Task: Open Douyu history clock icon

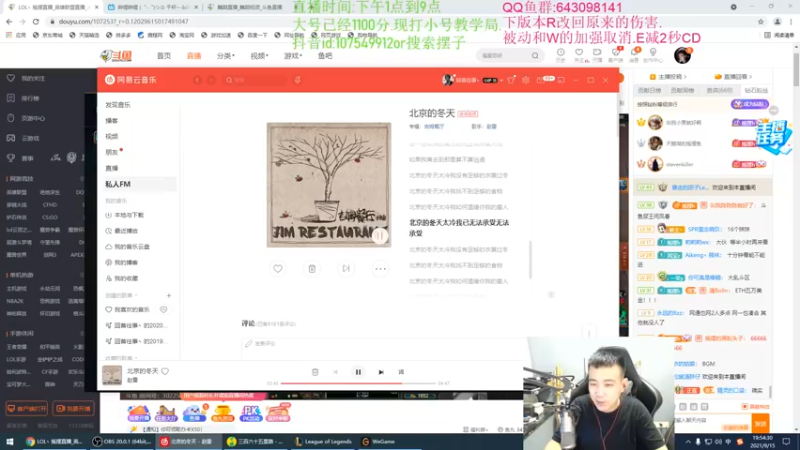Action: [560, 55]
